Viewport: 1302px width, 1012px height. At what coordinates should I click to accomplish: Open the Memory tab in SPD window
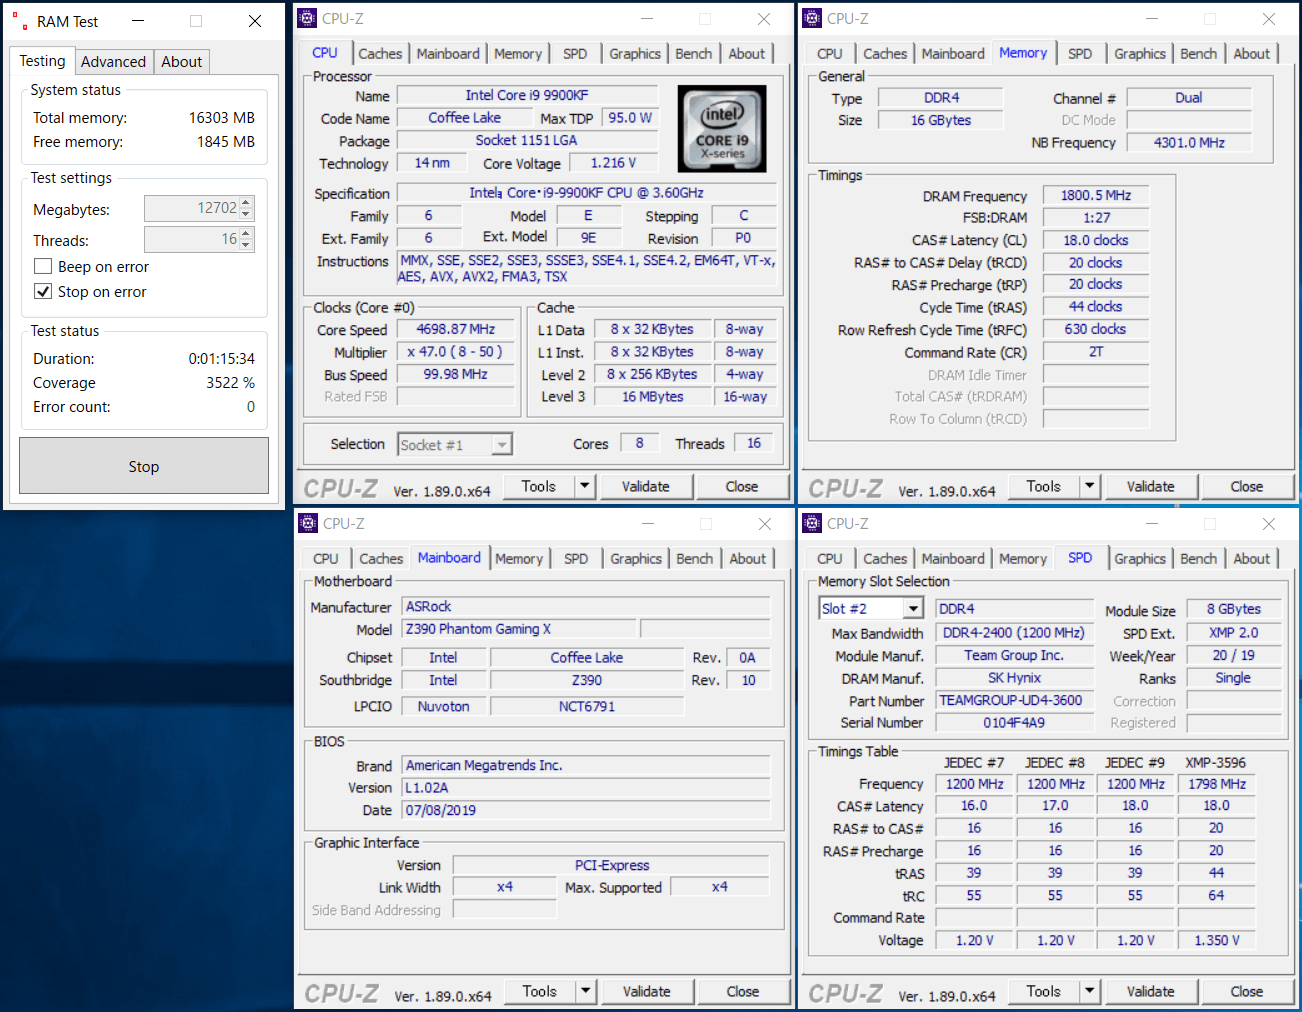1023,559
